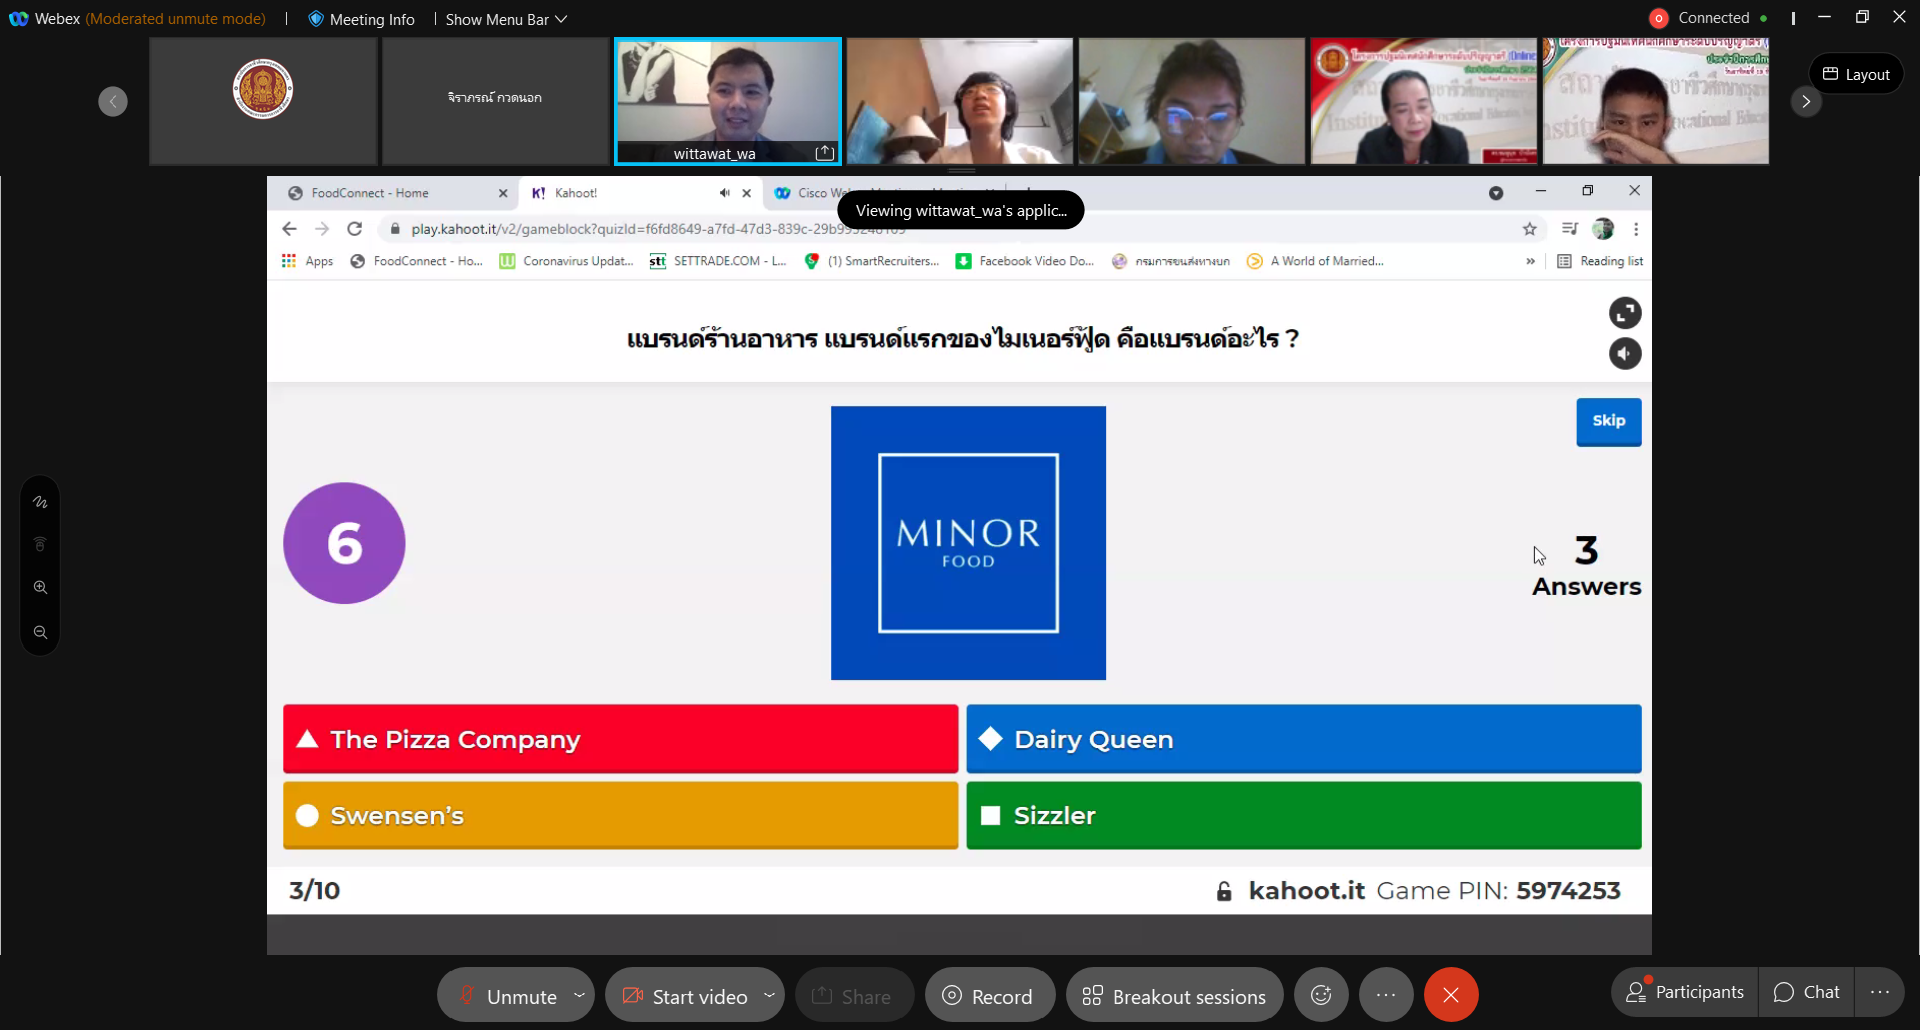Image resolution: width=1920 pixels, height=1030 pixels.
Task: Start video camera
Action: (684, 996)
